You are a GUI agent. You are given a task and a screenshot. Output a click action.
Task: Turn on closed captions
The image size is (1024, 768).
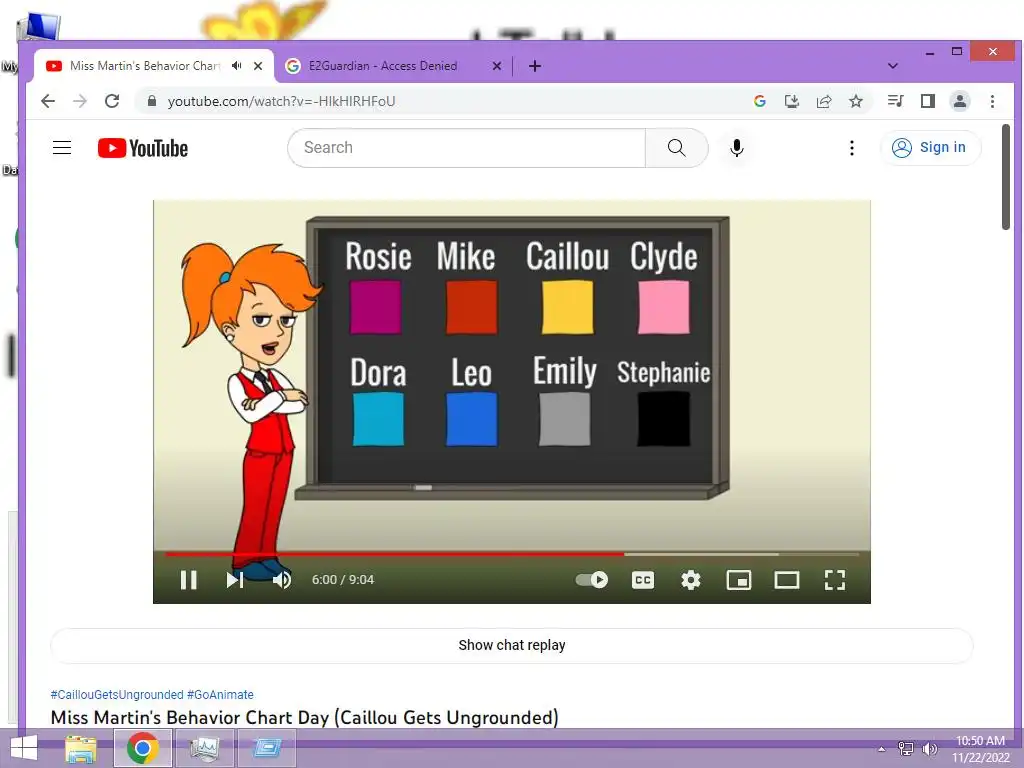tap(643, 579)
